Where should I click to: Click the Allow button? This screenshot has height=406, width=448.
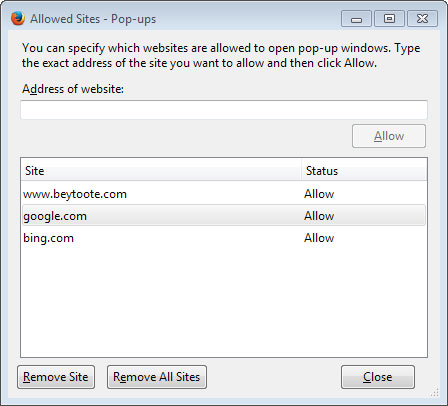389,136
